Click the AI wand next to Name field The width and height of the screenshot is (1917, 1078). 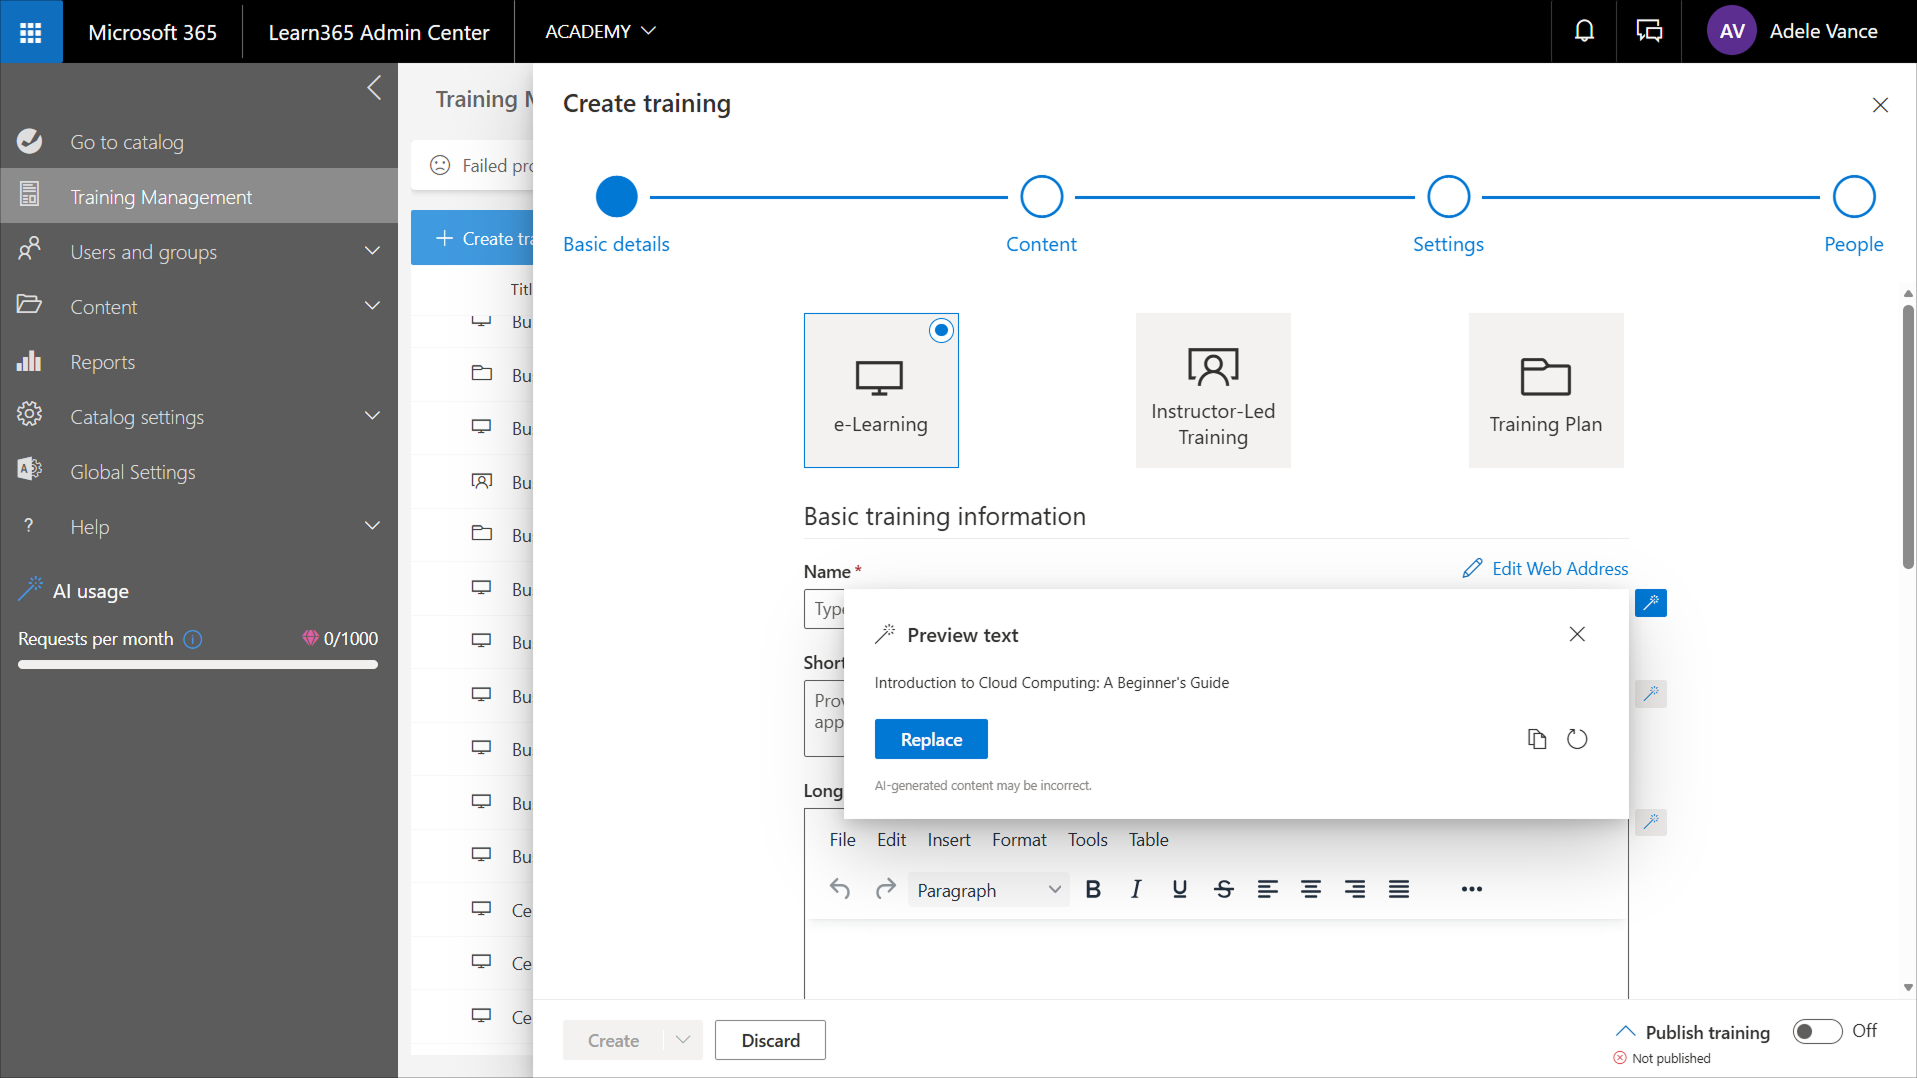point(1650,603)
